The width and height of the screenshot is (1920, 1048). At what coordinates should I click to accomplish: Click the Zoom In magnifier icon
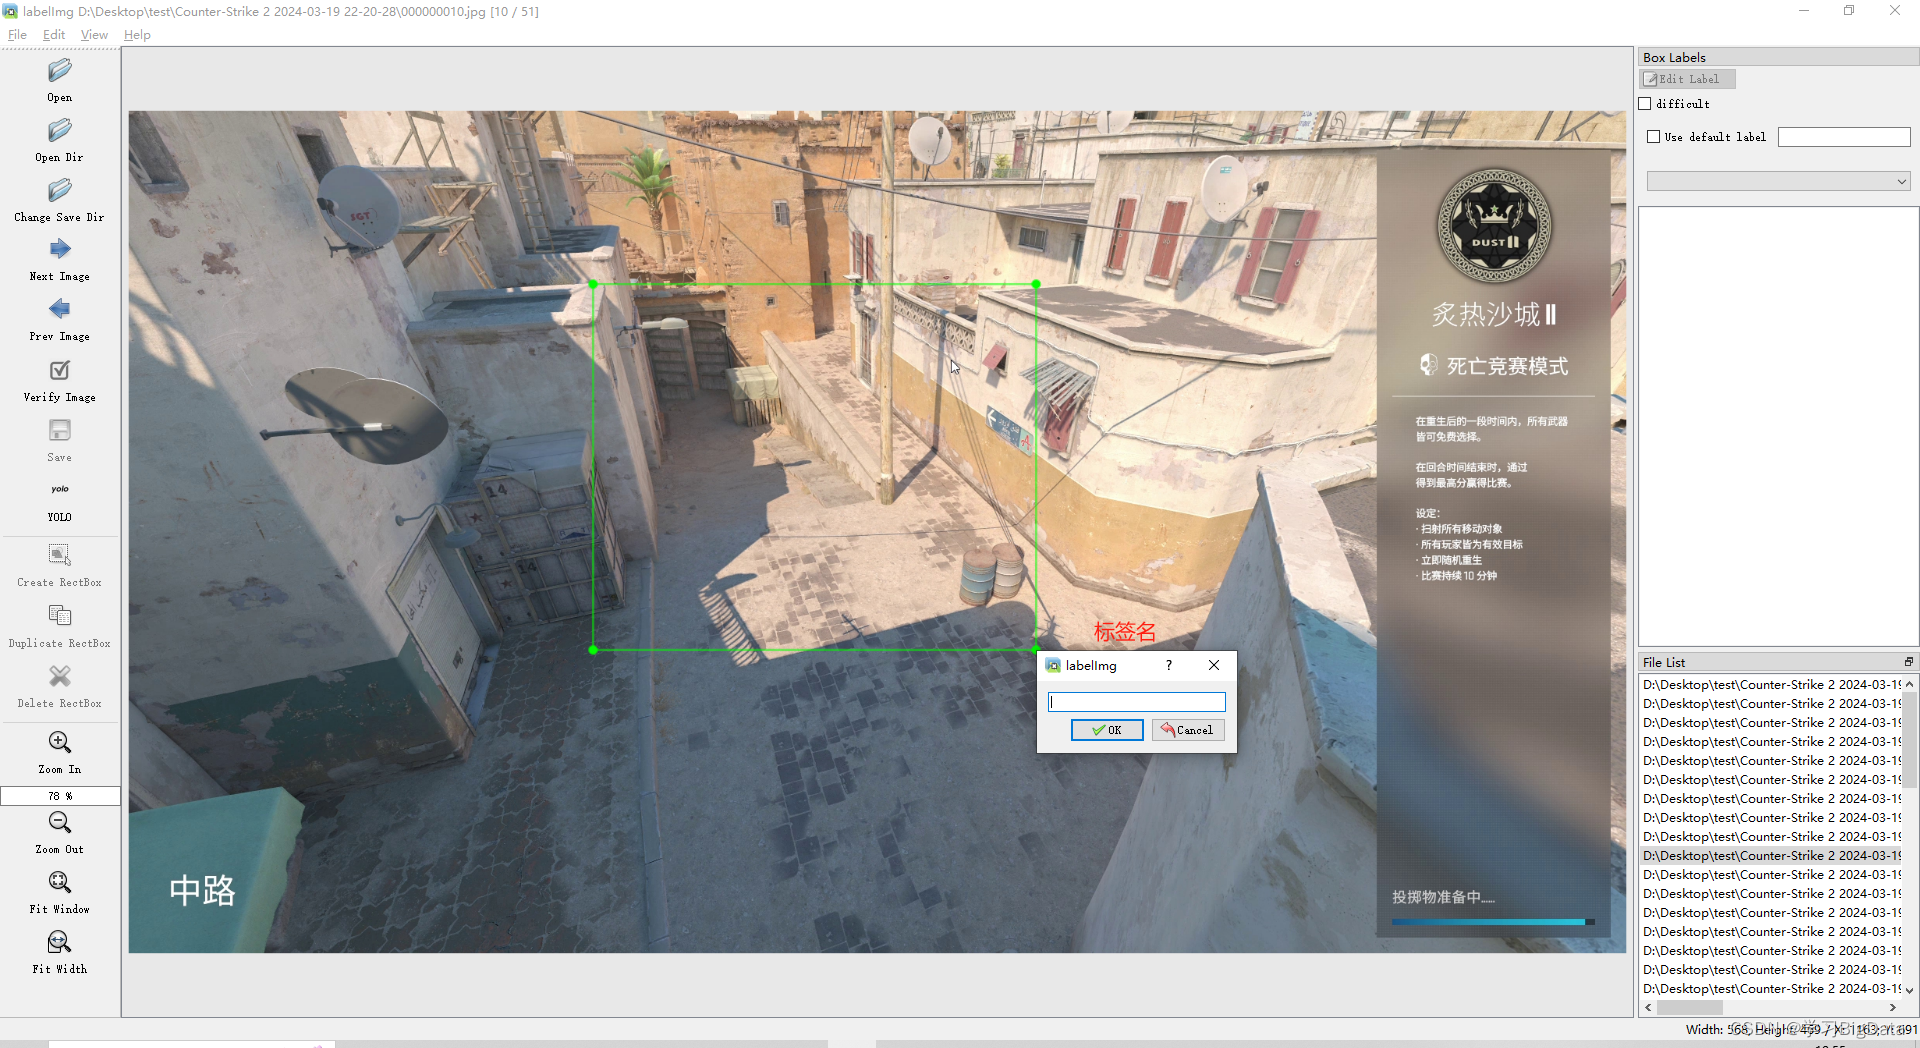point(60,742)
